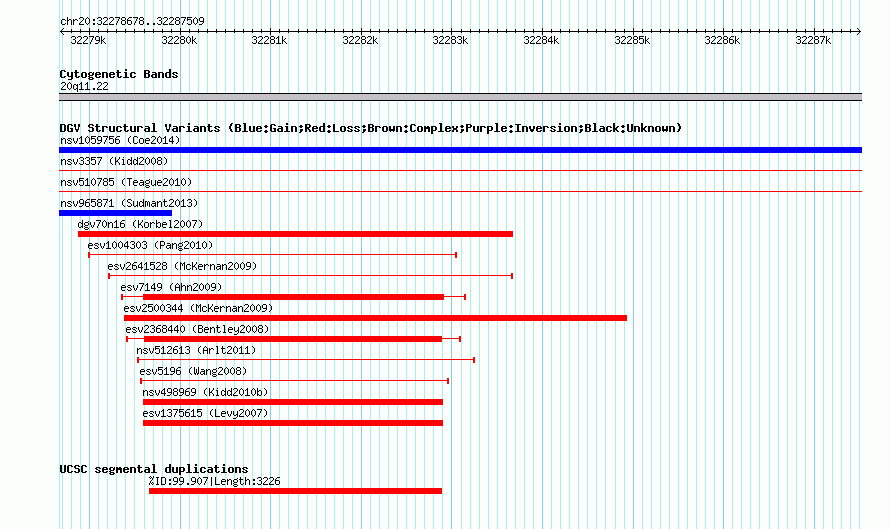Click the esv1375615 (Levy2007) label text
890x529 pixels.
pyautogui.click(x=205, y=413)
